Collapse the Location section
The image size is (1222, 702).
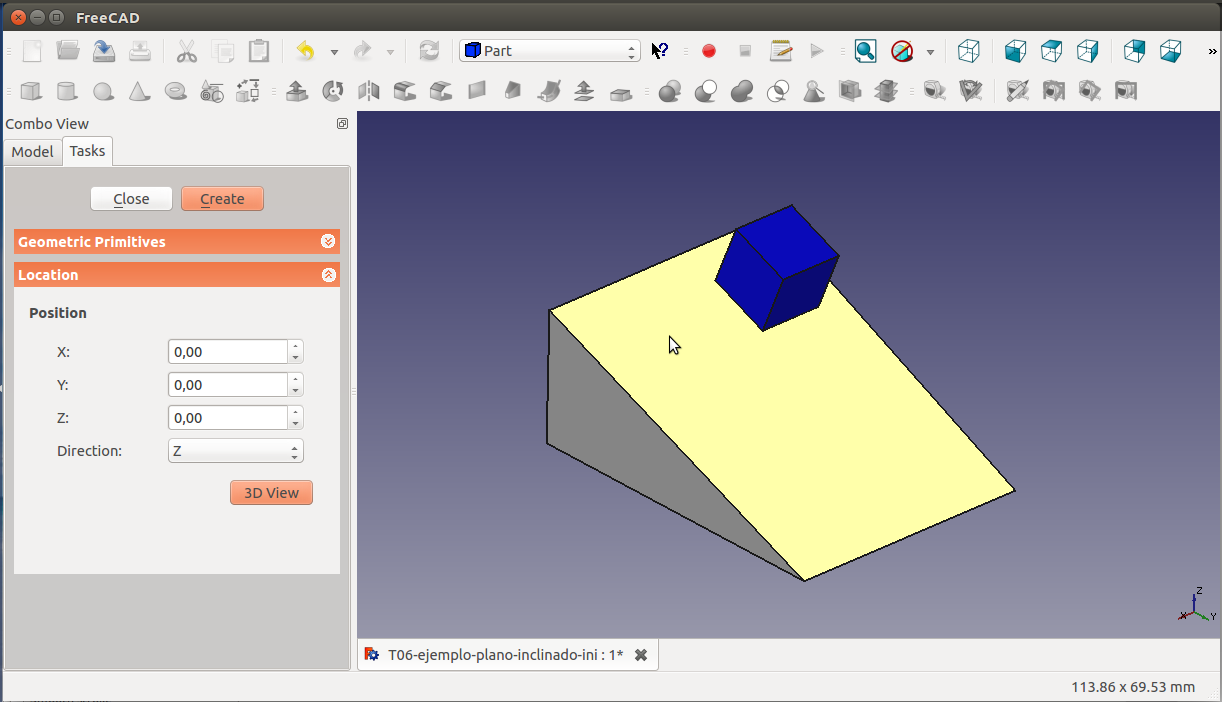point(328,275)
